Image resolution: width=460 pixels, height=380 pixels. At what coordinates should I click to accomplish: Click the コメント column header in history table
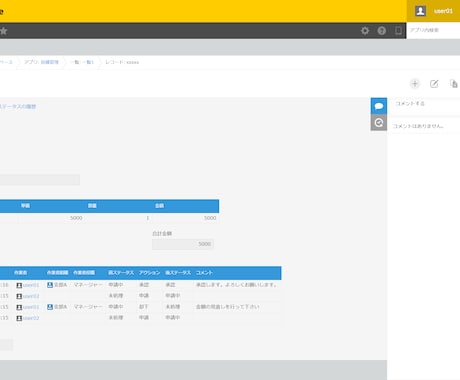tap(204, 273)
